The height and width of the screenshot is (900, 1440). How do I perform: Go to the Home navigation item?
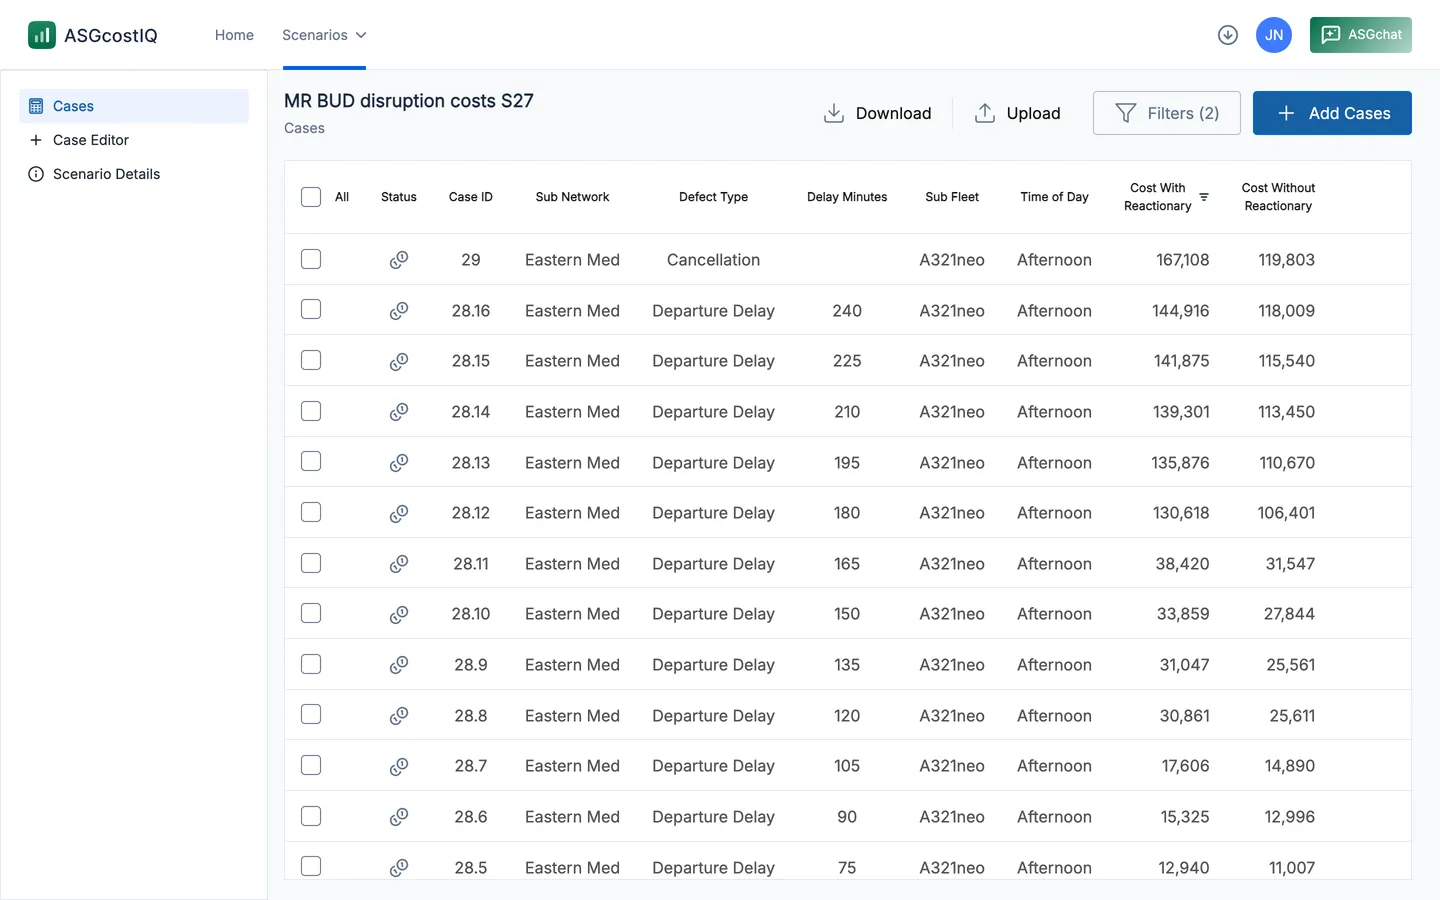234,35
